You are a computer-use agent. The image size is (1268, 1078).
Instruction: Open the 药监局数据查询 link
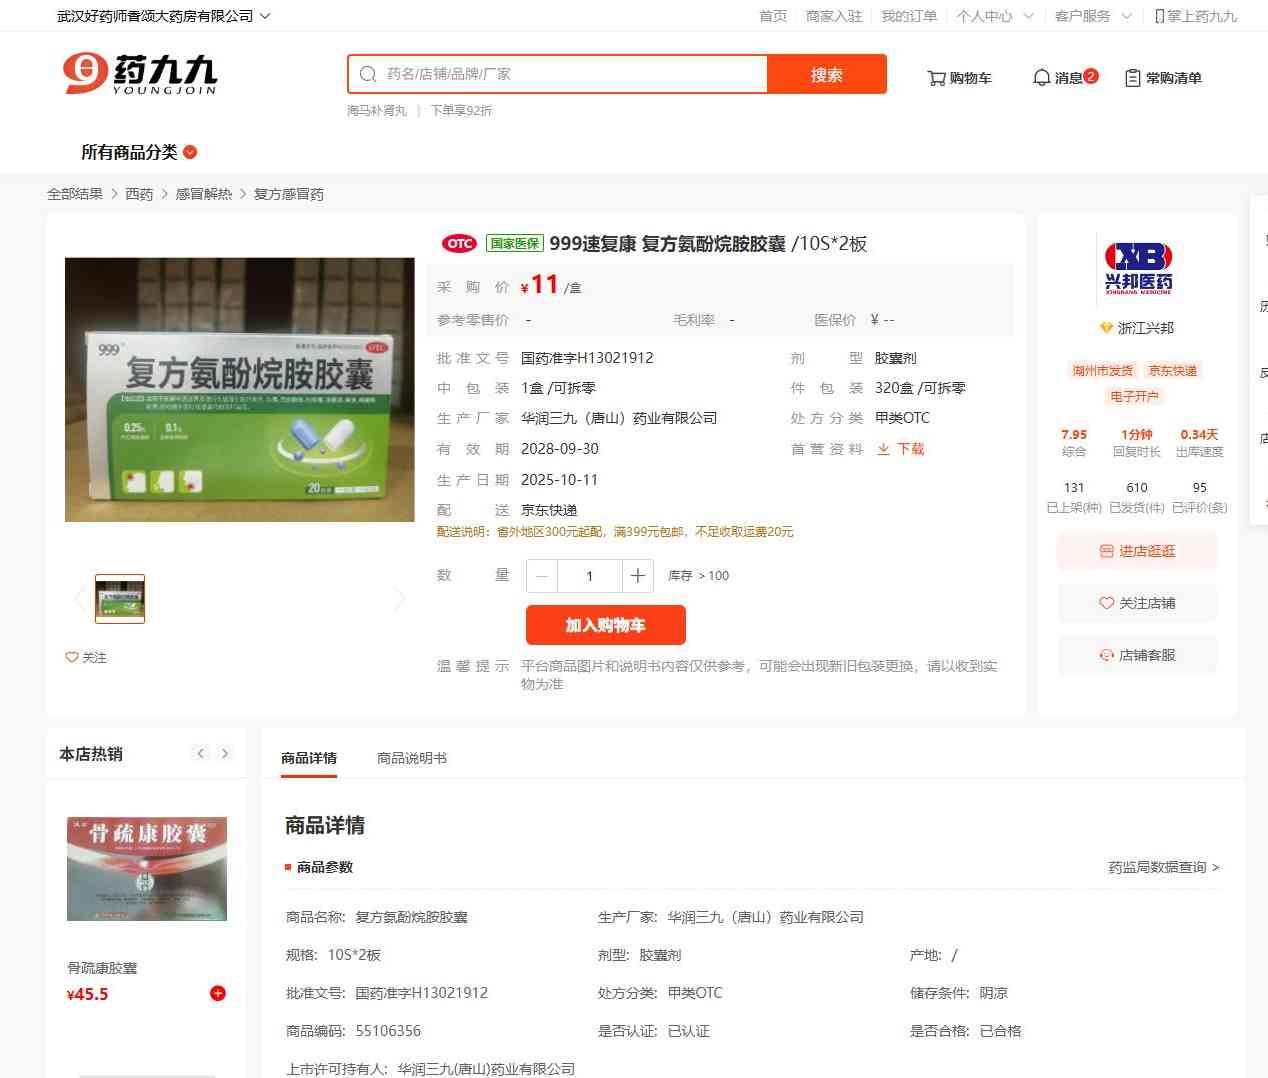[x=1163, y=867]
